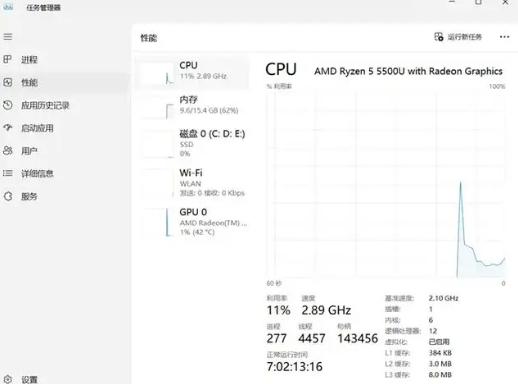Open the 进程 processes page icon
Image resolution: width=518 pixels, height=384 pixels.
7,59
